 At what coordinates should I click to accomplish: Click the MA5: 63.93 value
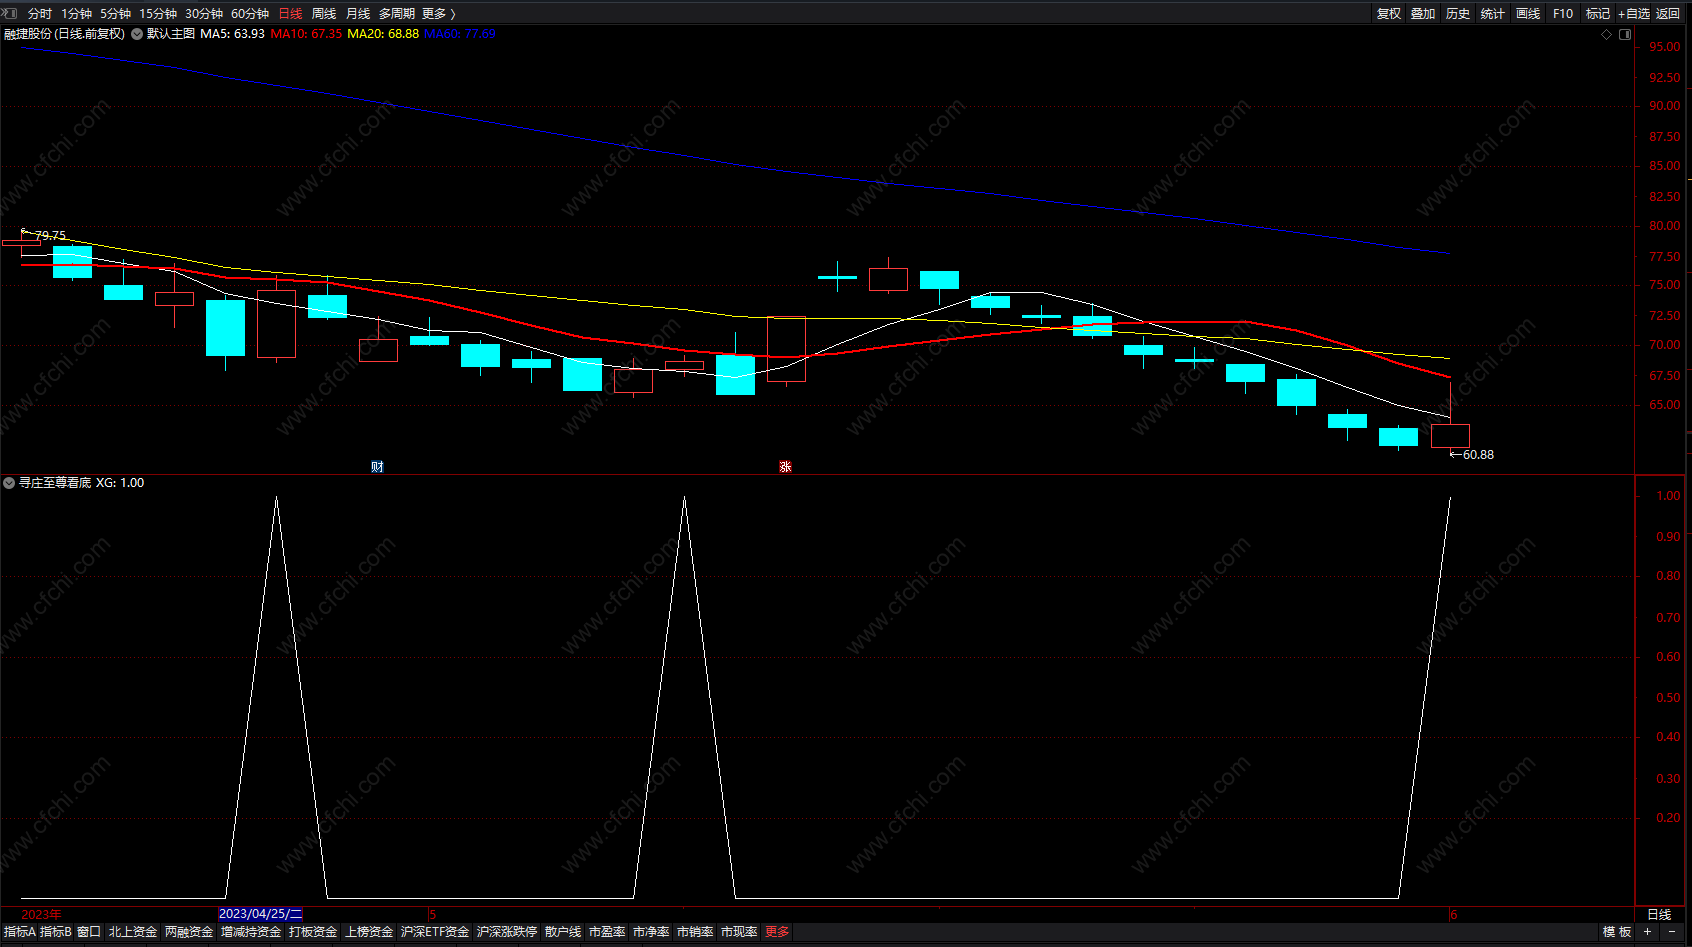click(x=232, y=34)
